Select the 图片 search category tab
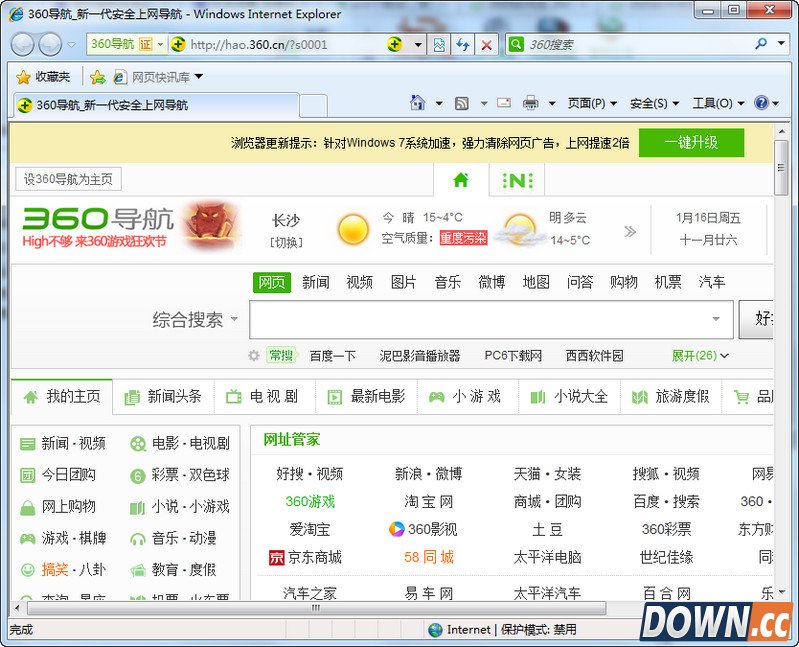 click(x=404, y=282)
